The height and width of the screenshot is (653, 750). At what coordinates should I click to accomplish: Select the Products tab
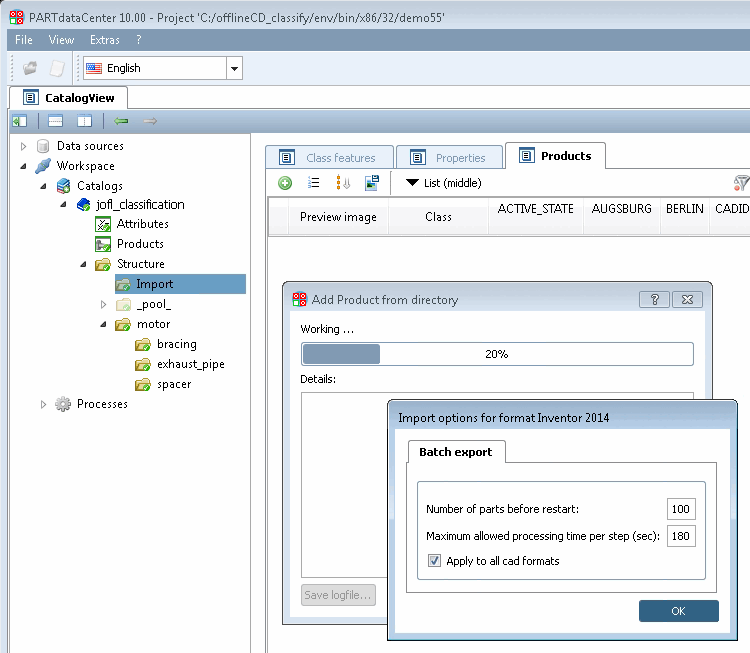pyautogui.click(x=555, y=155)
